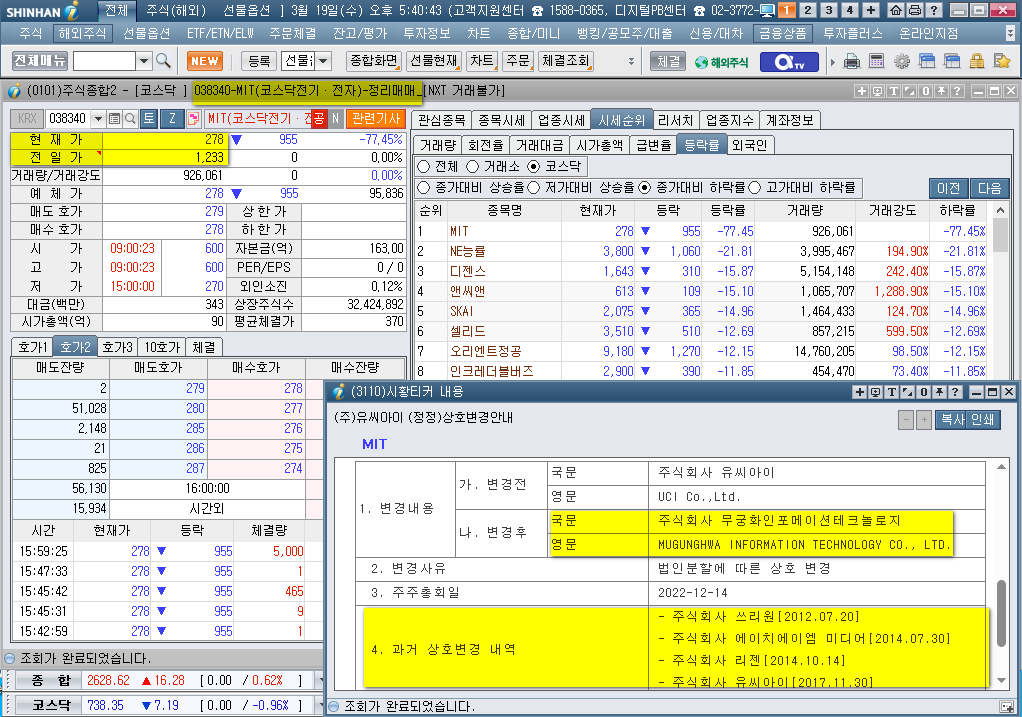Open the calculator tool icon

point(877,61)
